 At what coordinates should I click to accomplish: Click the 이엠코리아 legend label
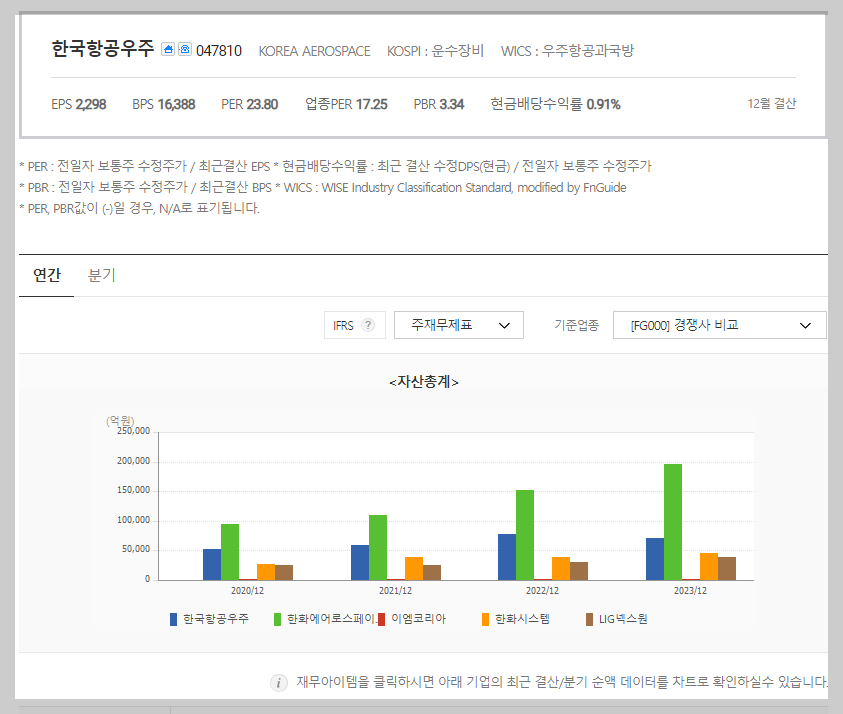pos(418,619)
